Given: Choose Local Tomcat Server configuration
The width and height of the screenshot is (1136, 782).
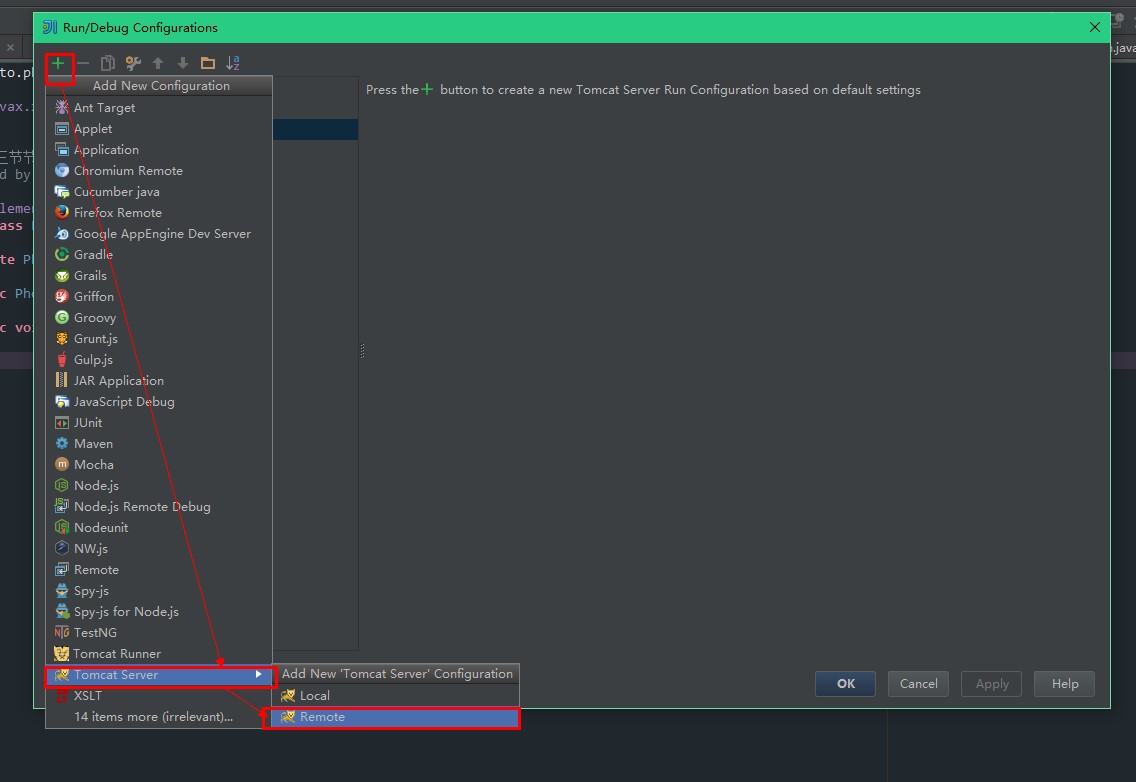Looking at the screenshot, I should 396,696.
